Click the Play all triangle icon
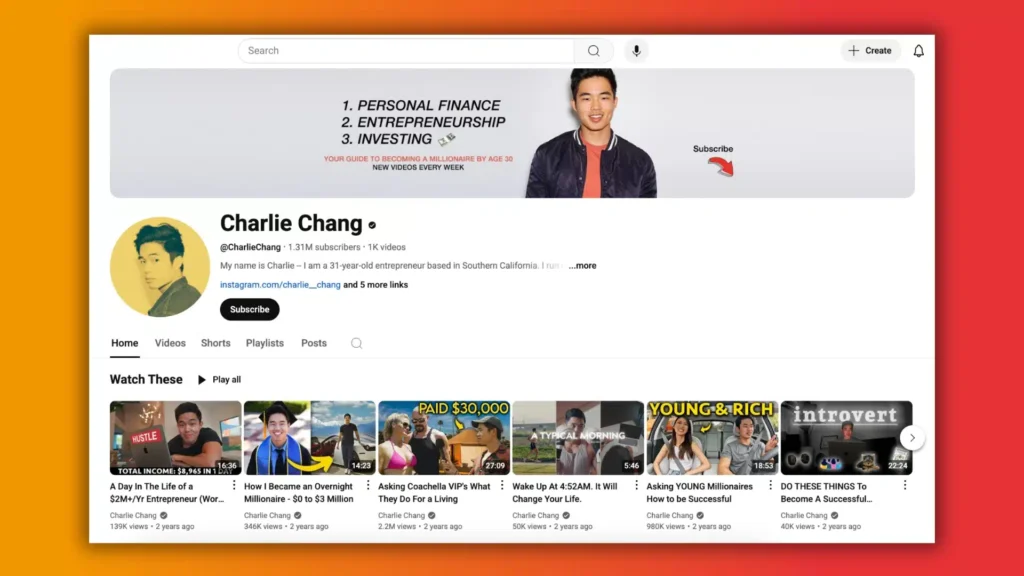The height and width of the screenshot is (576, 1024). (x=203, y=379)
